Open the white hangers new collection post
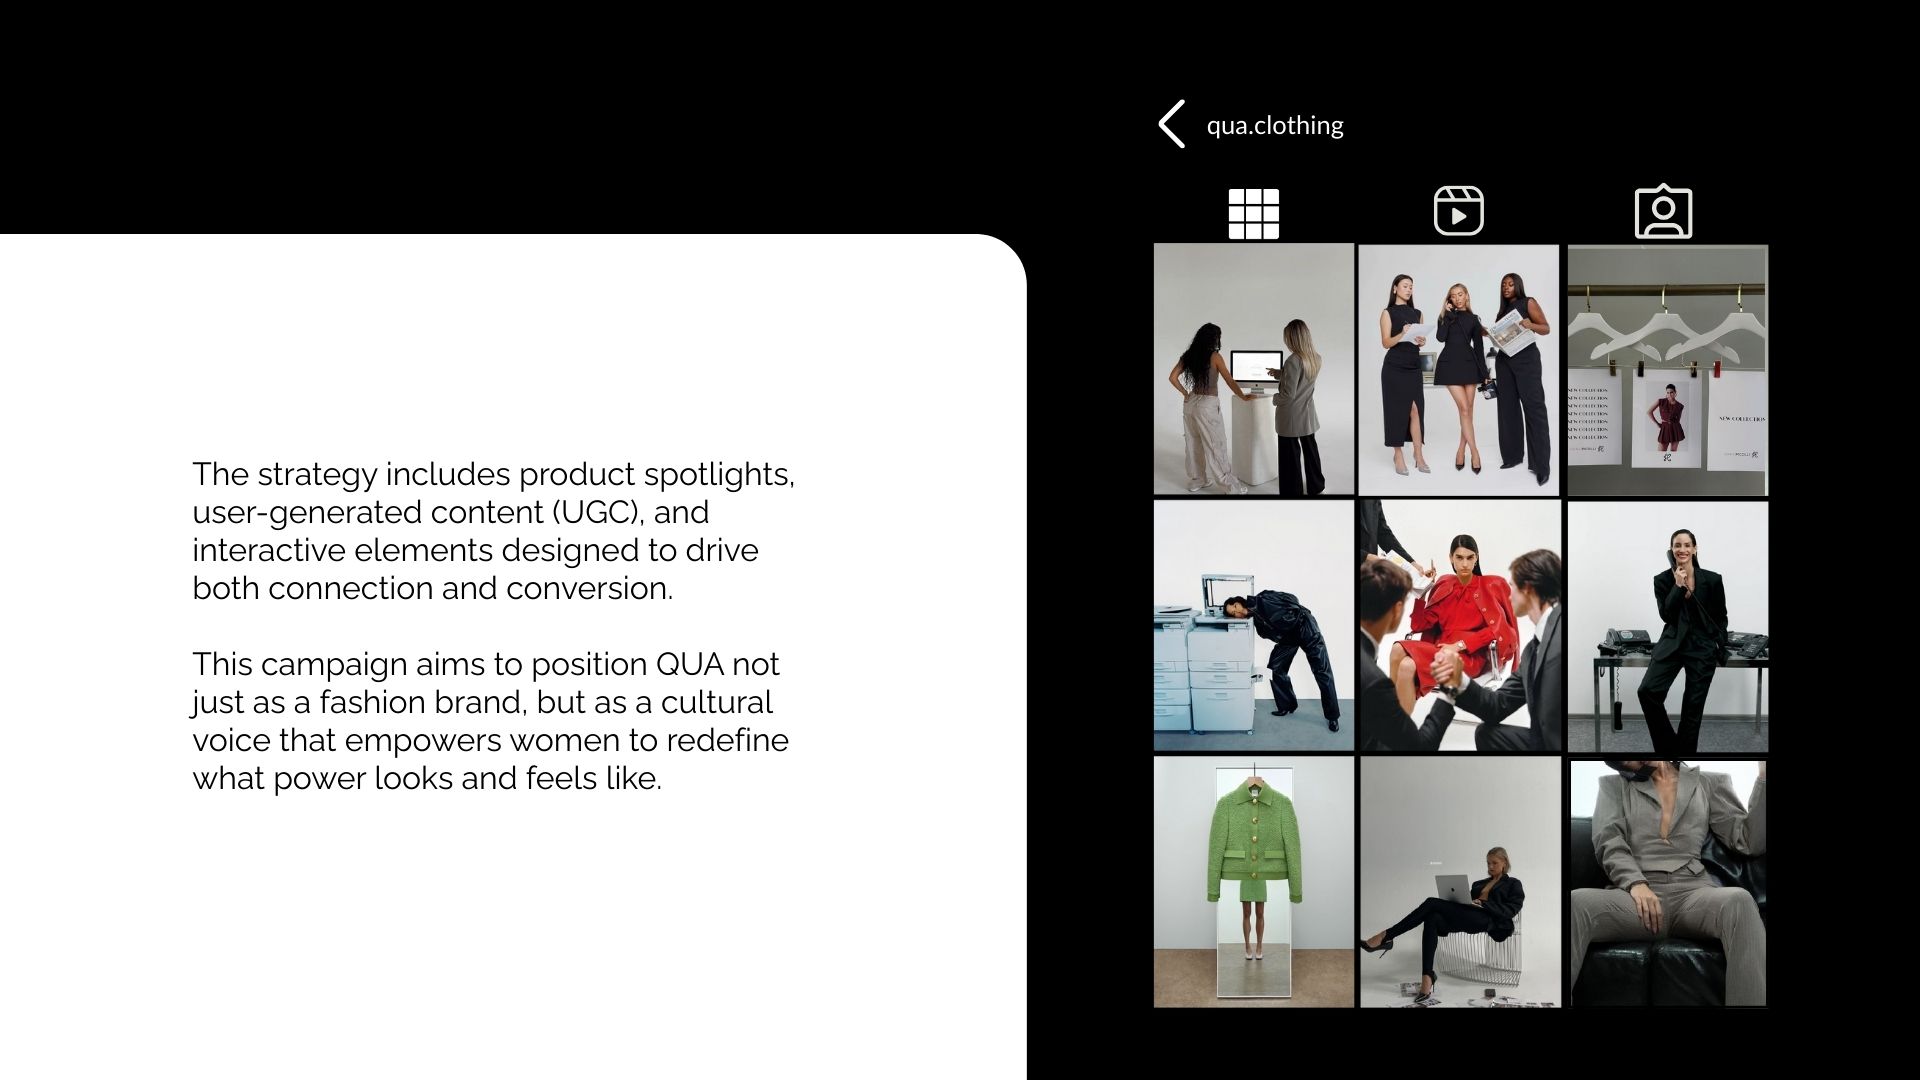This screenshot has height=1080, width=1920. 1667,370
